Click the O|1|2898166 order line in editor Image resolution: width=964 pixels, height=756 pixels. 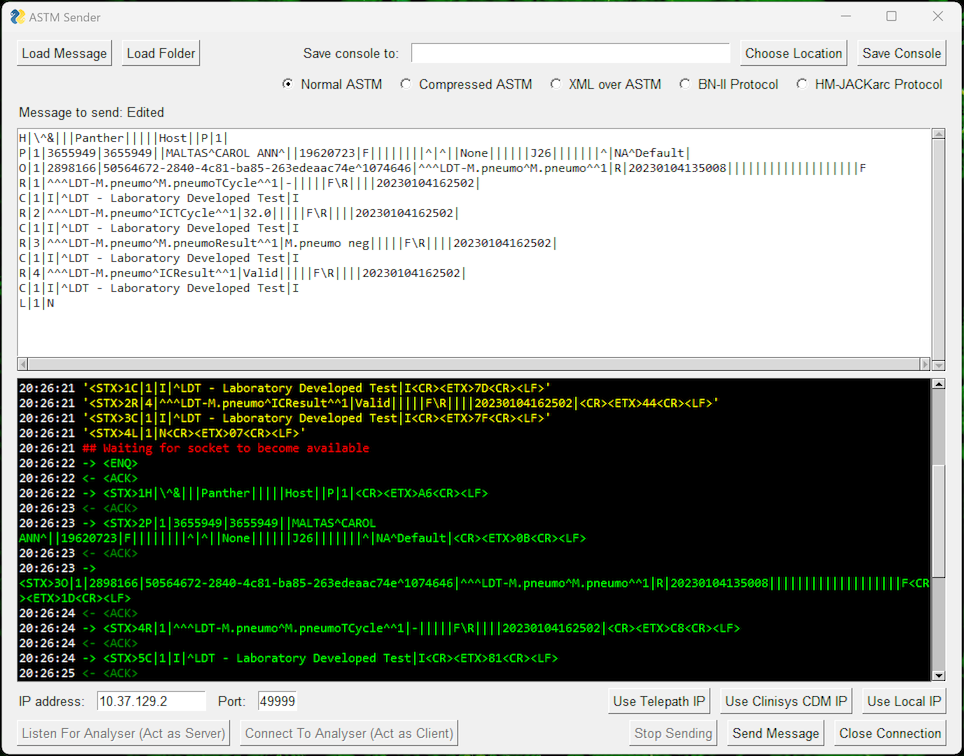point(443,168)
